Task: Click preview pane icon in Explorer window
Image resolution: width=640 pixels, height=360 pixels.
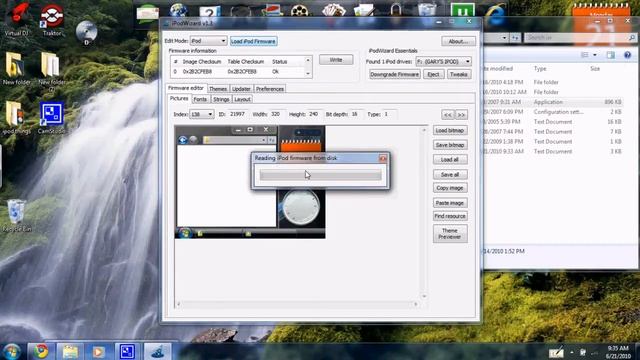Action: click(611, 55)
